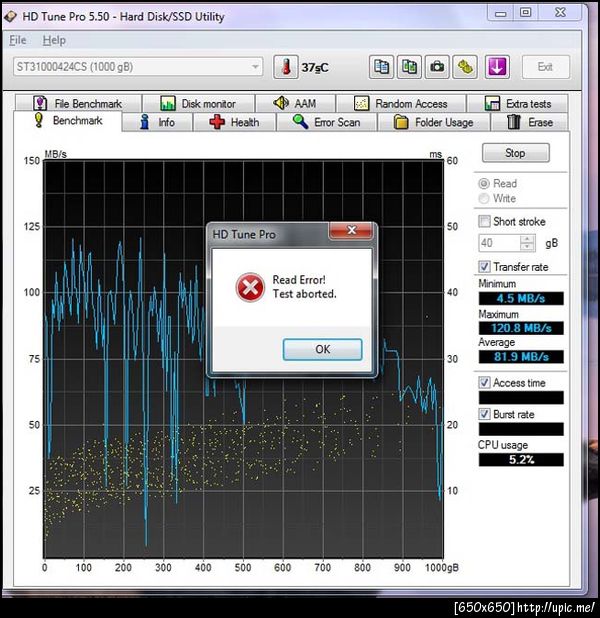Enable the Short stroke checkbox
Image resolution: width=600 pixels, height=618 pixels.
point(484,222)
